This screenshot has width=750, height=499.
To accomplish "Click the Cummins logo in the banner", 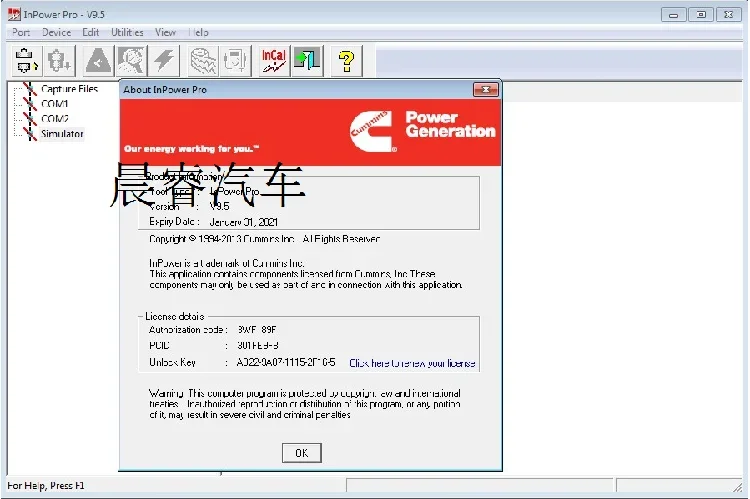I will (373, 131).
